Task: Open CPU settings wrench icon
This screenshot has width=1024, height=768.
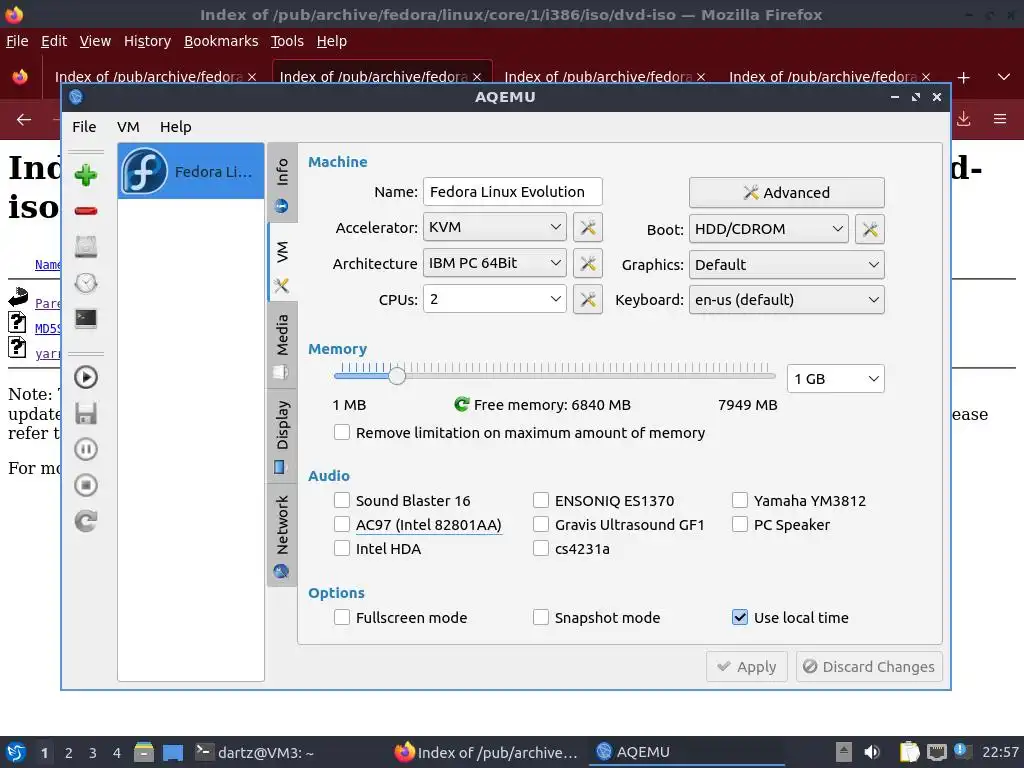Action: (x=588, y=299)
